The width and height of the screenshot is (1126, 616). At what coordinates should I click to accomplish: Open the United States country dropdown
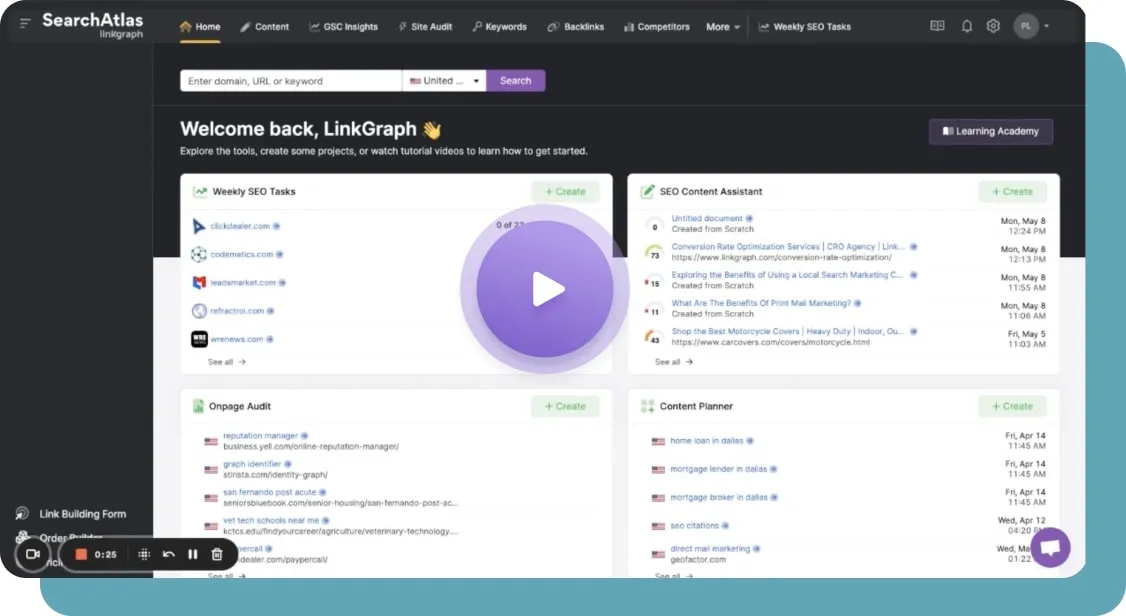444,80
